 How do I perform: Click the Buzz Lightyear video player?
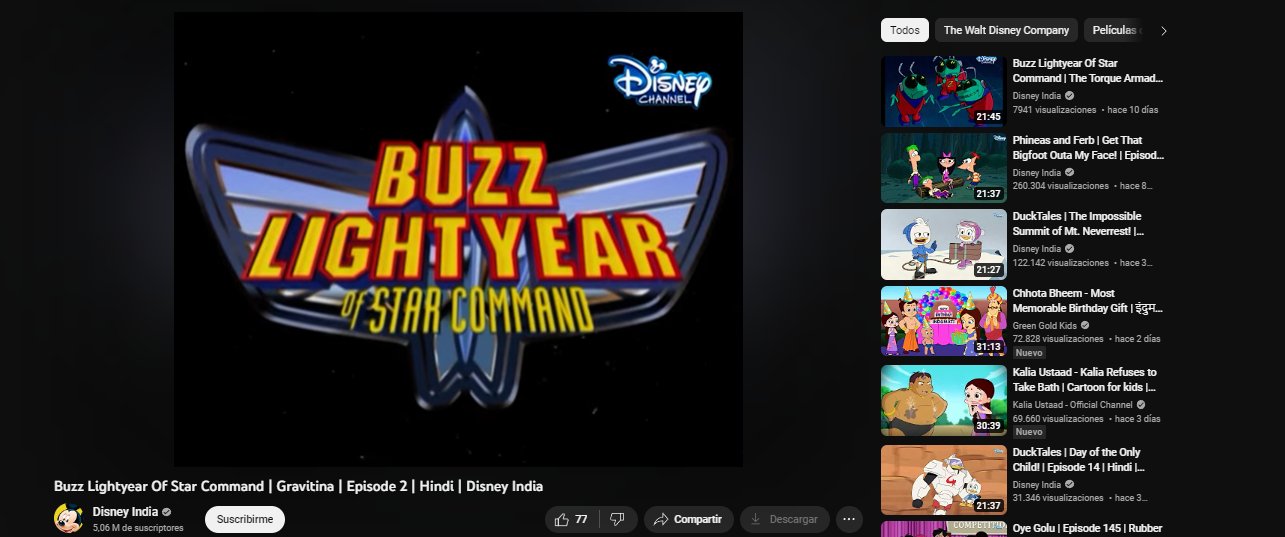point(458,239)
